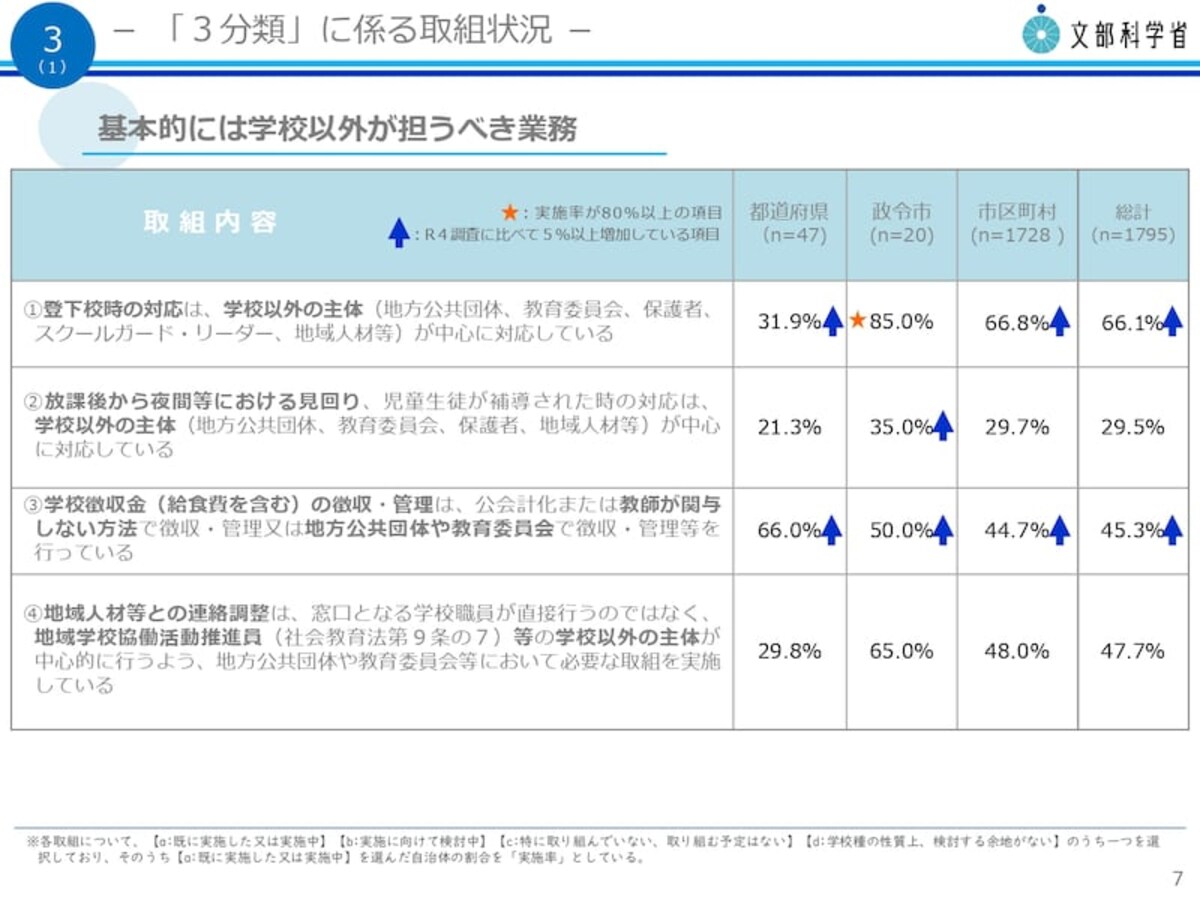Click the blue arrow next to 35.0%
Screen dimensions: 1200x900
pyautogui.click(x=942, y=427)
